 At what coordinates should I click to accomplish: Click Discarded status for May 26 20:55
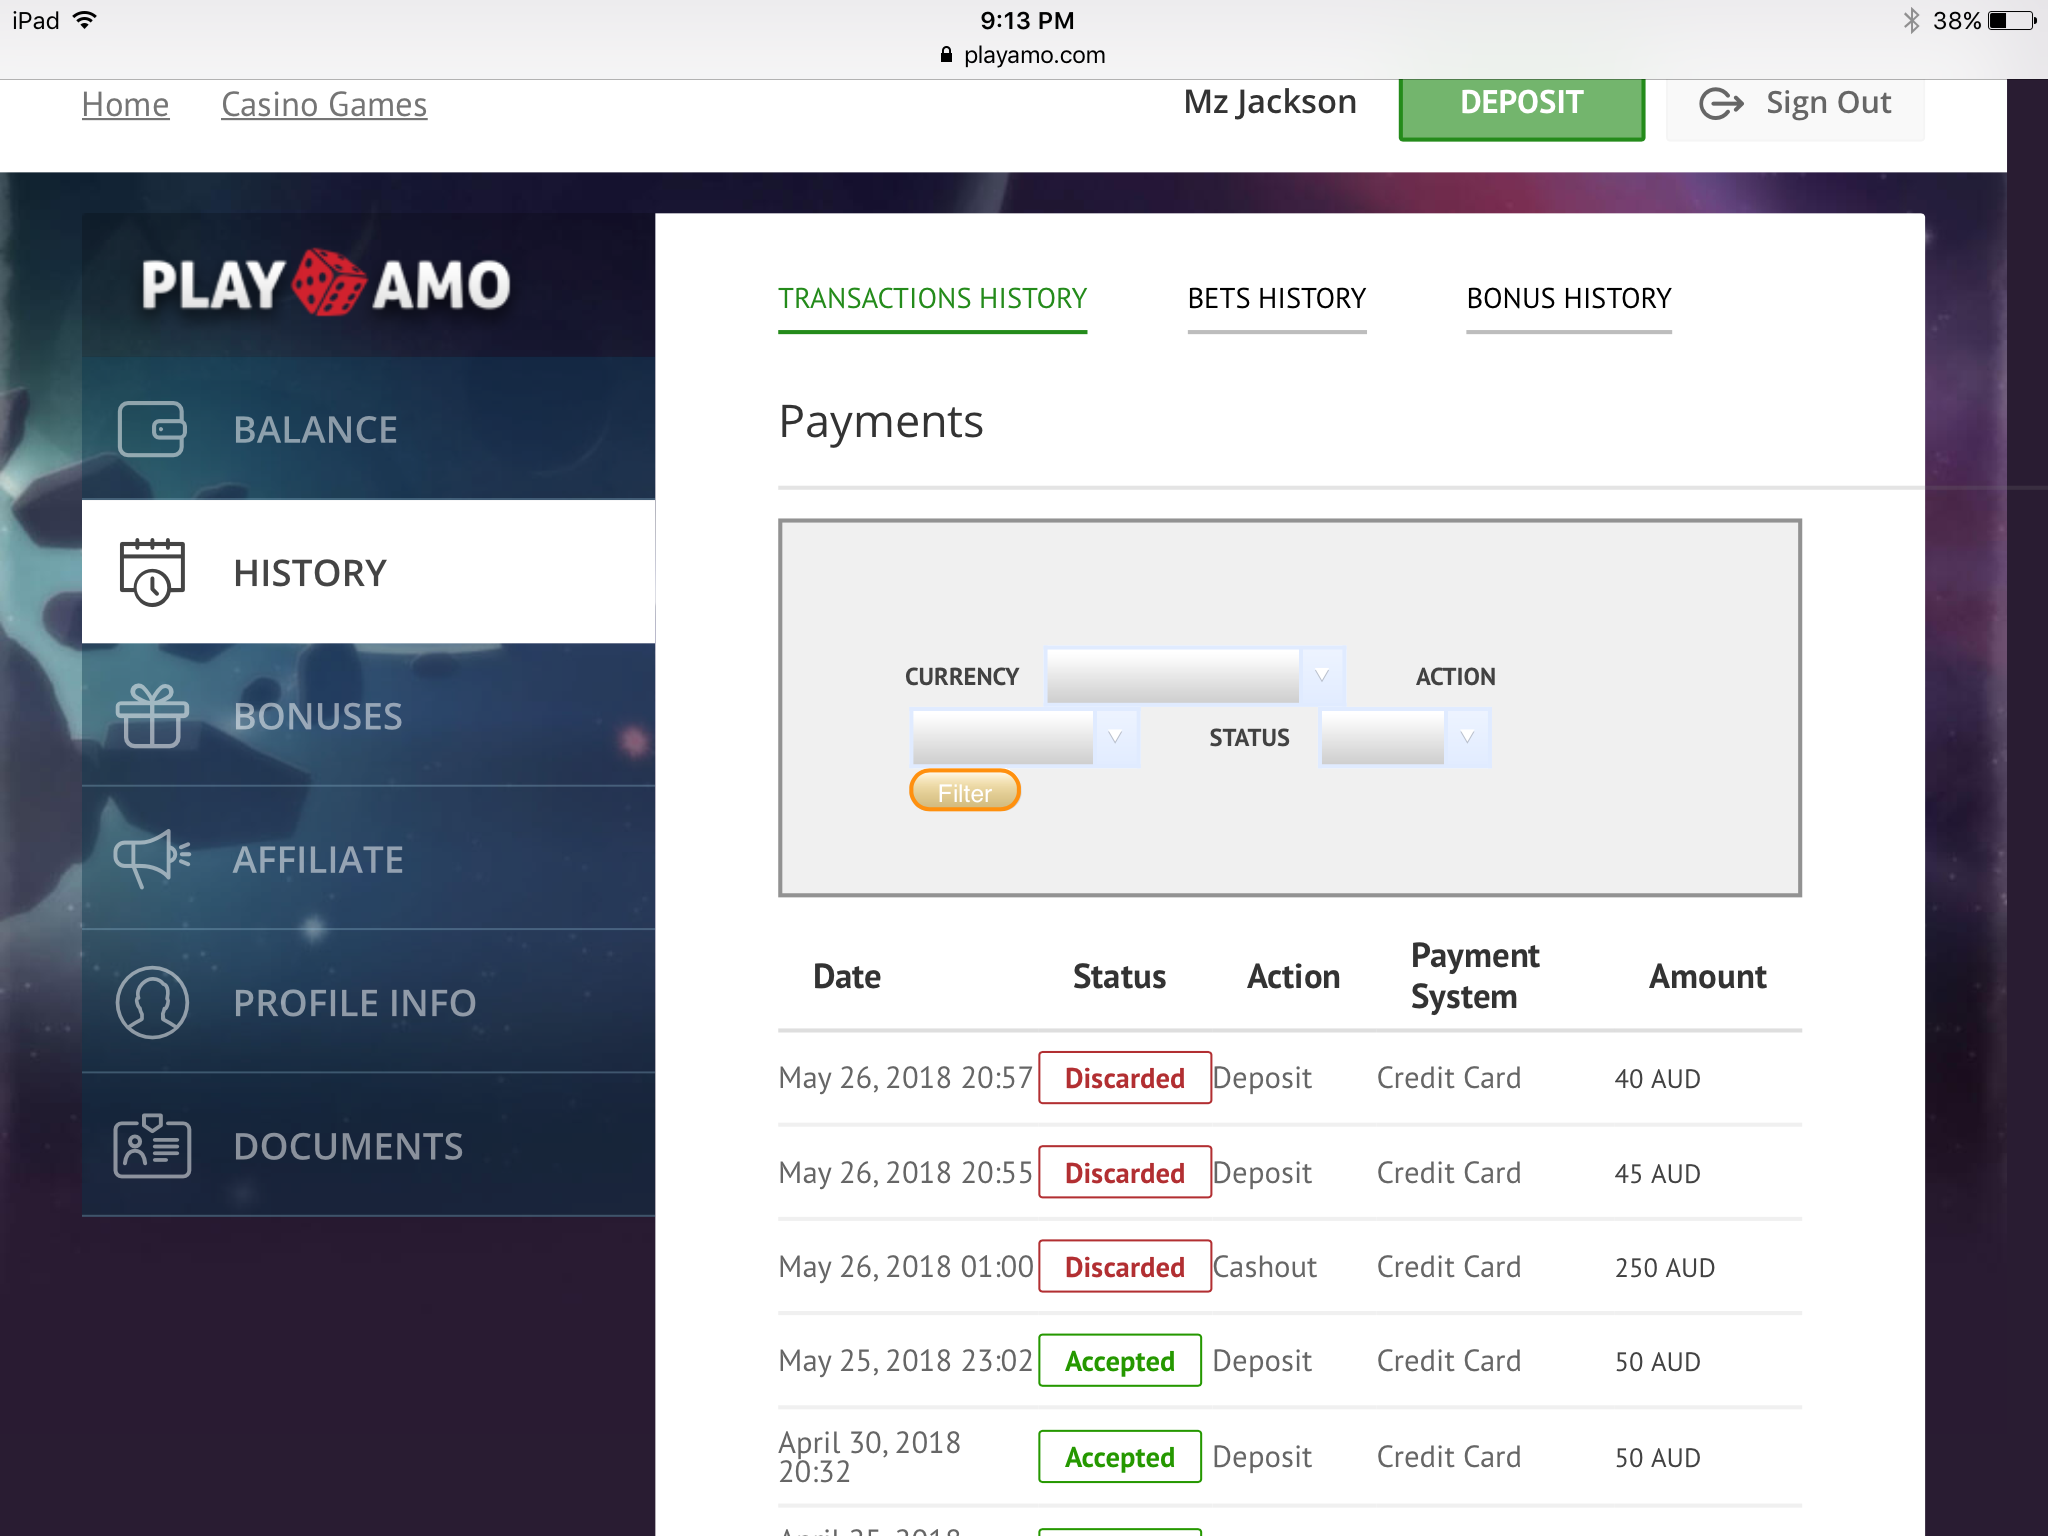pyautogui.click(x=1124, y=1172)
